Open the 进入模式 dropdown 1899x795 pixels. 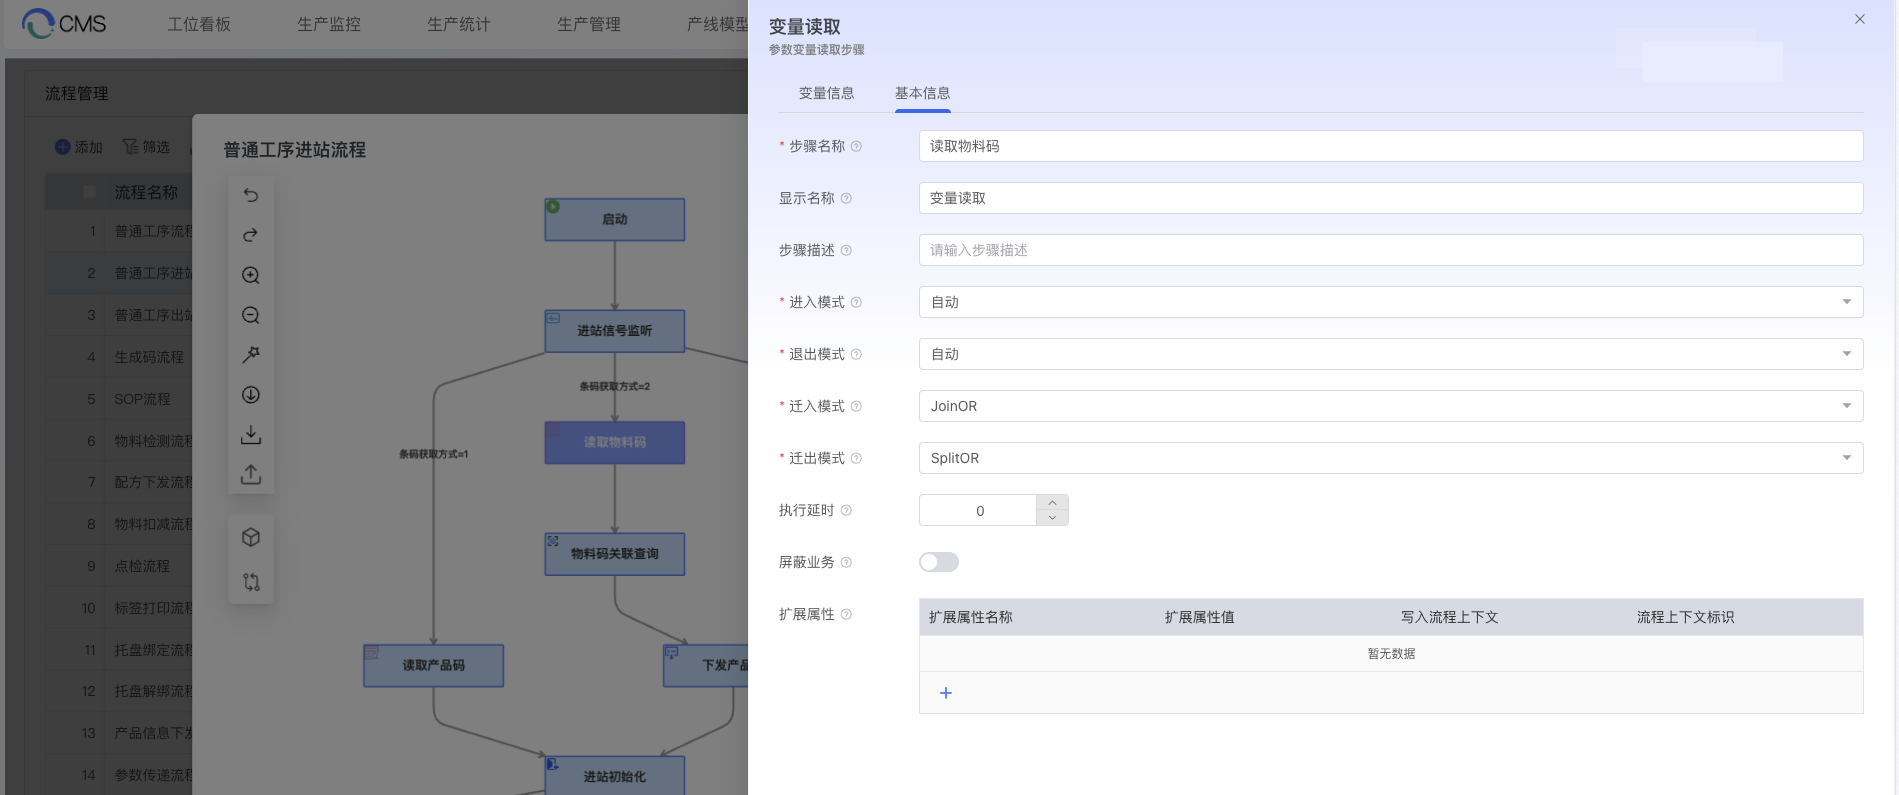click(1390, 302)
